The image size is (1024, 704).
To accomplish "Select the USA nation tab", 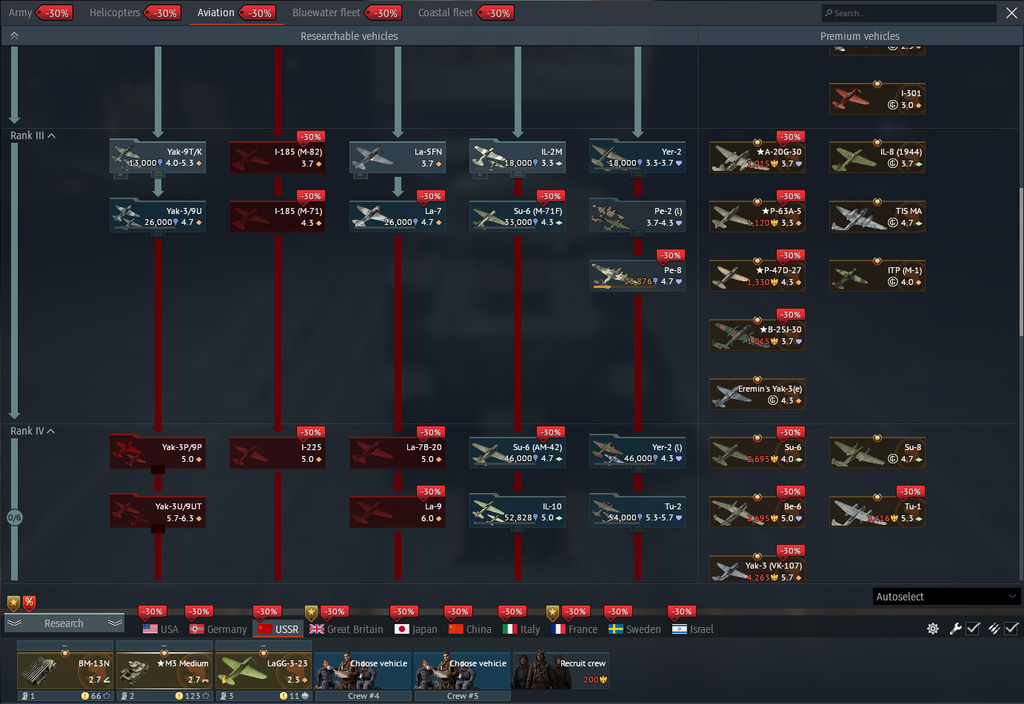I will [161, 629].
